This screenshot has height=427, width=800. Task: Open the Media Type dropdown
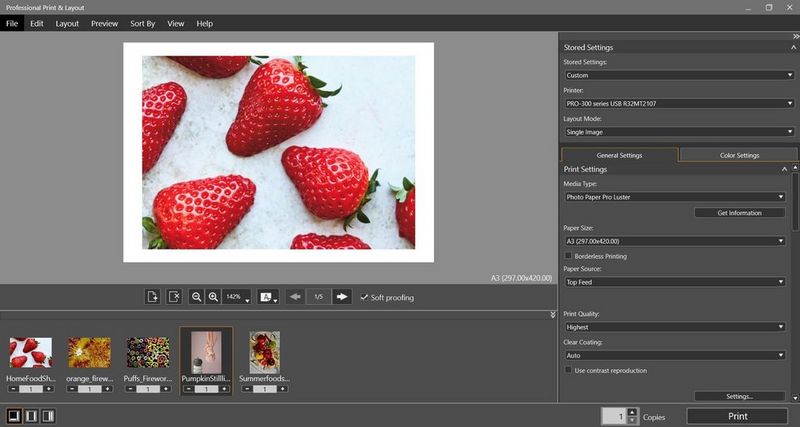click(x=675, y=197)
